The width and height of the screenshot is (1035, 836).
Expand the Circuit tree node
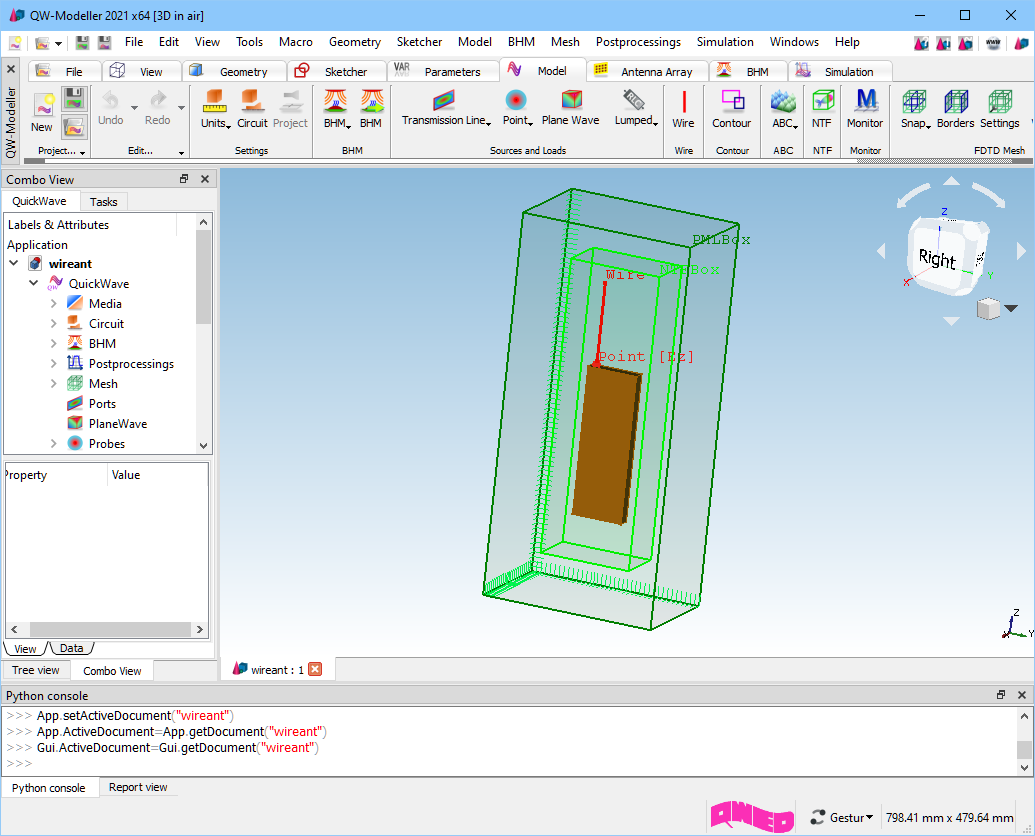click(x=53, y=323)
